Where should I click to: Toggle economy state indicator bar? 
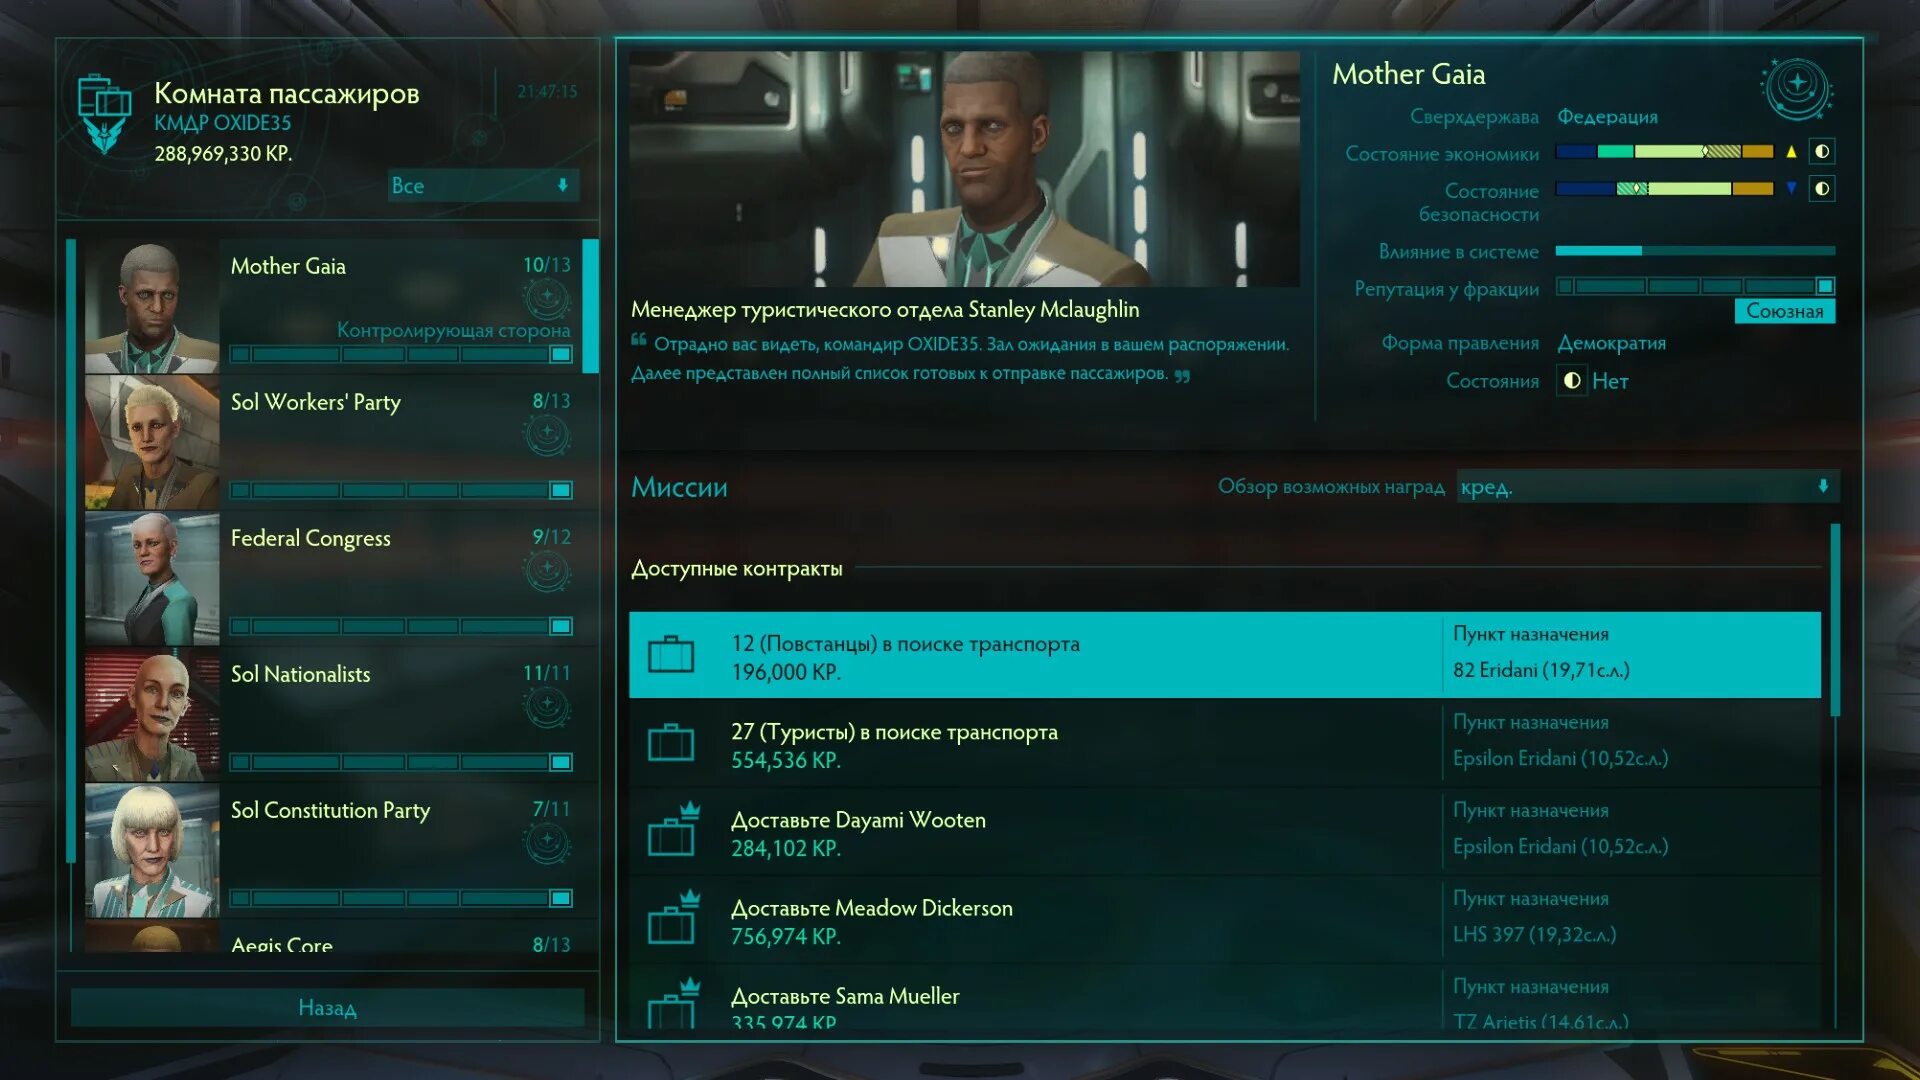coord(1826,152)
